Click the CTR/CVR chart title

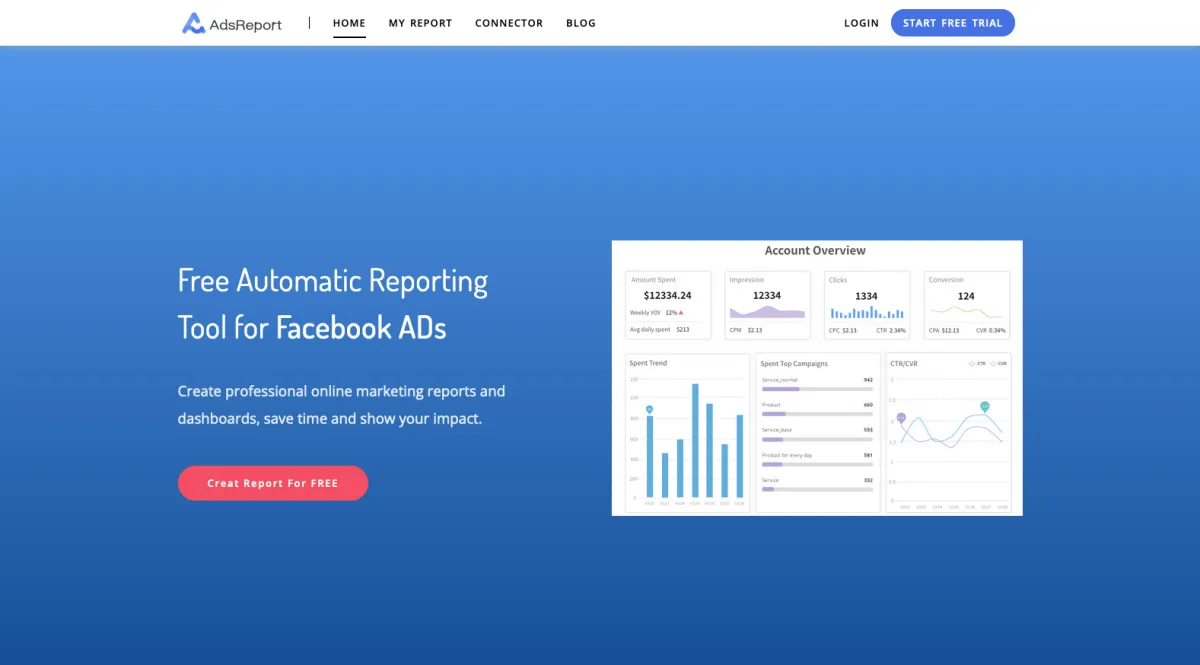tap(904, 364)
